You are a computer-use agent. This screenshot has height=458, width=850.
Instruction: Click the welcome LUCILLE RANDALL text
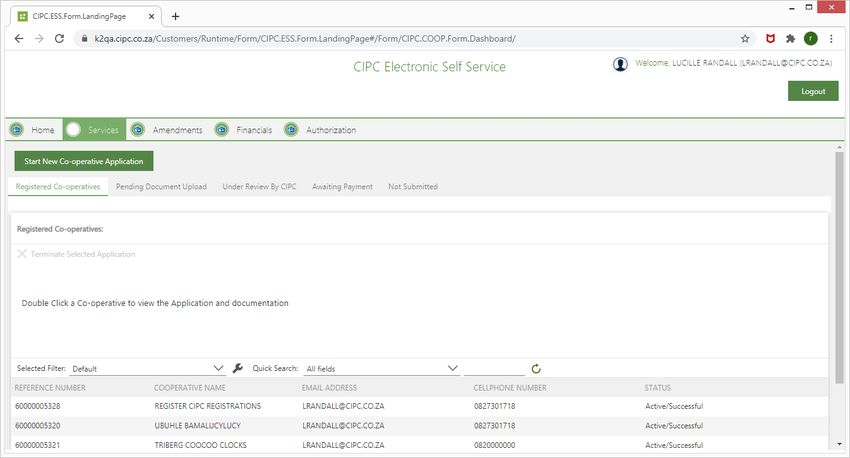click(x=733, y=63)
